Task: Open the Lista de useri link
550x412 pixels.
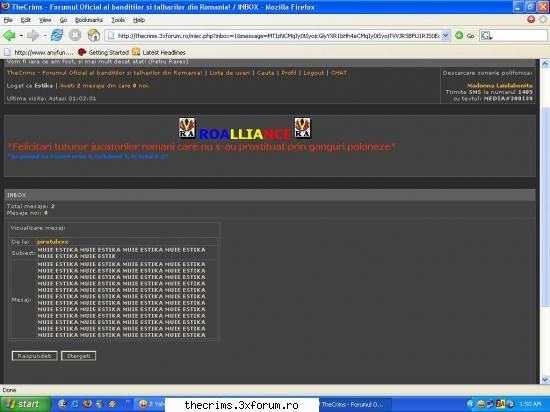Action: pos(229,73)
